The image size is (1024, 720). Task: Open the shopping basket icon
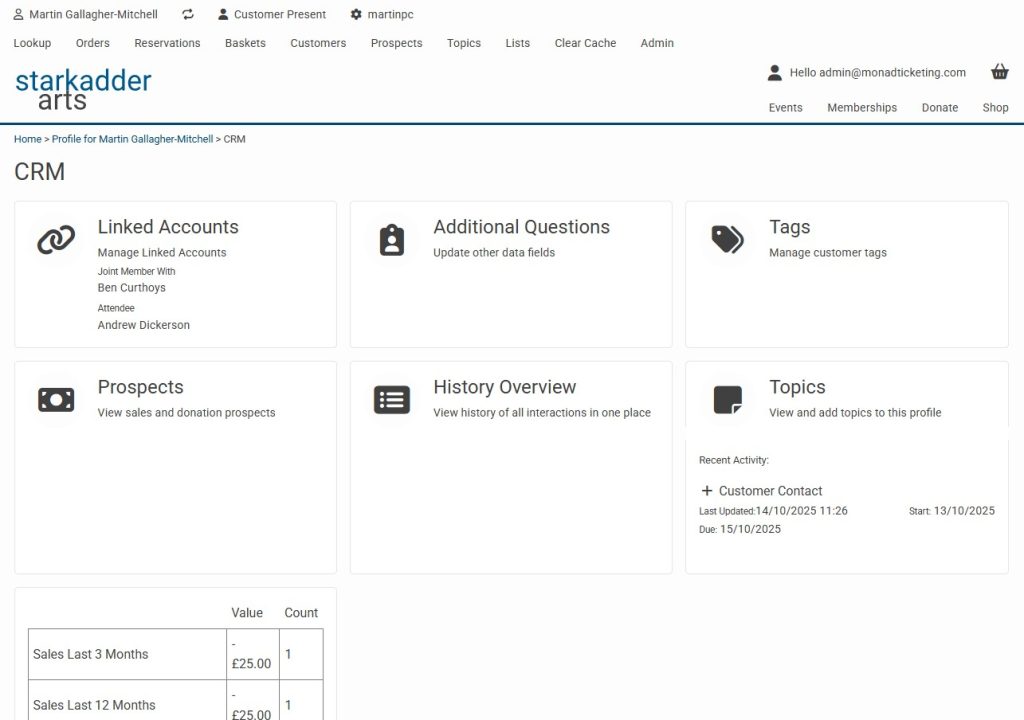[x=999, y=72]
